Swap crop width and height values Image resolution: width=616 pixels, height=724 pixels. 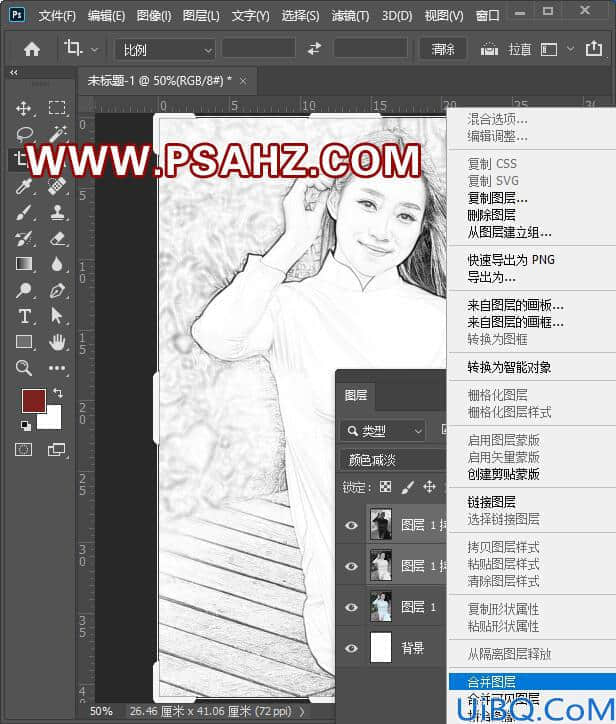coord(314,48)
